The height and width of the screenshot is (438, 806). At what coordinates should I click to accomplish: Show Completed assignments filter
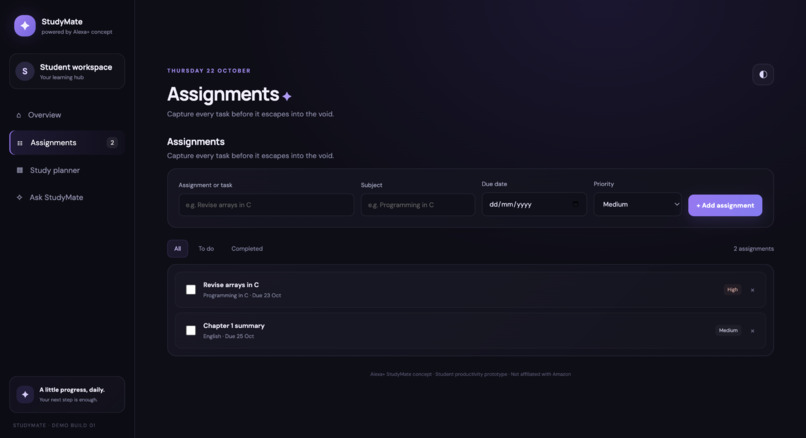click(247, 249)
